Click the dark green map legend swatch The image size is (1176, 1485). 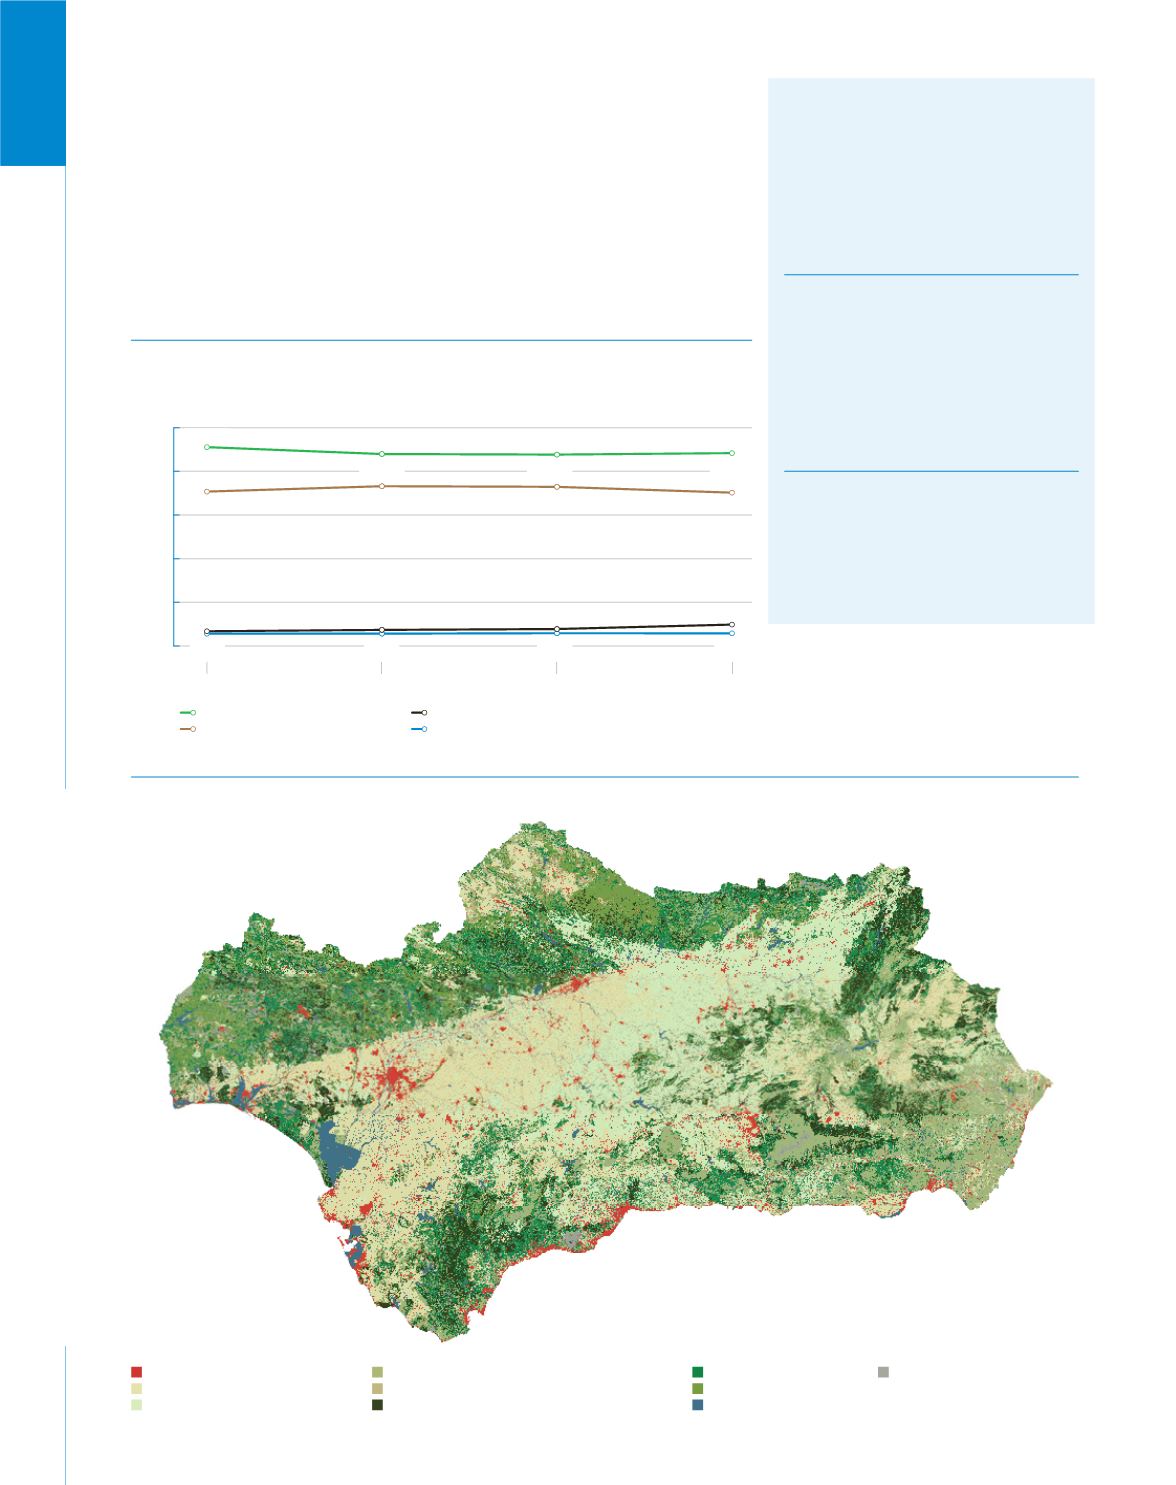[697, 1372]
